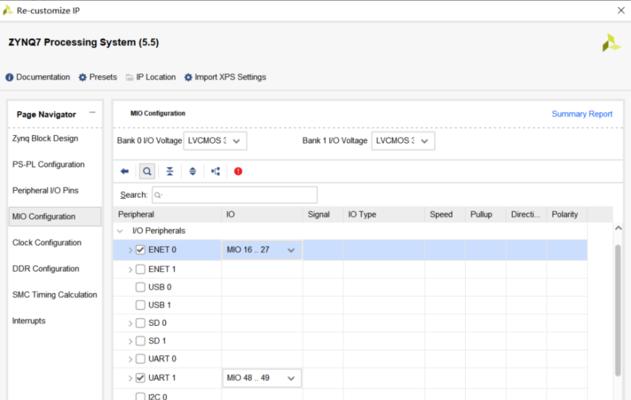Open the DDR Configuration page

(x=45, y=269)
